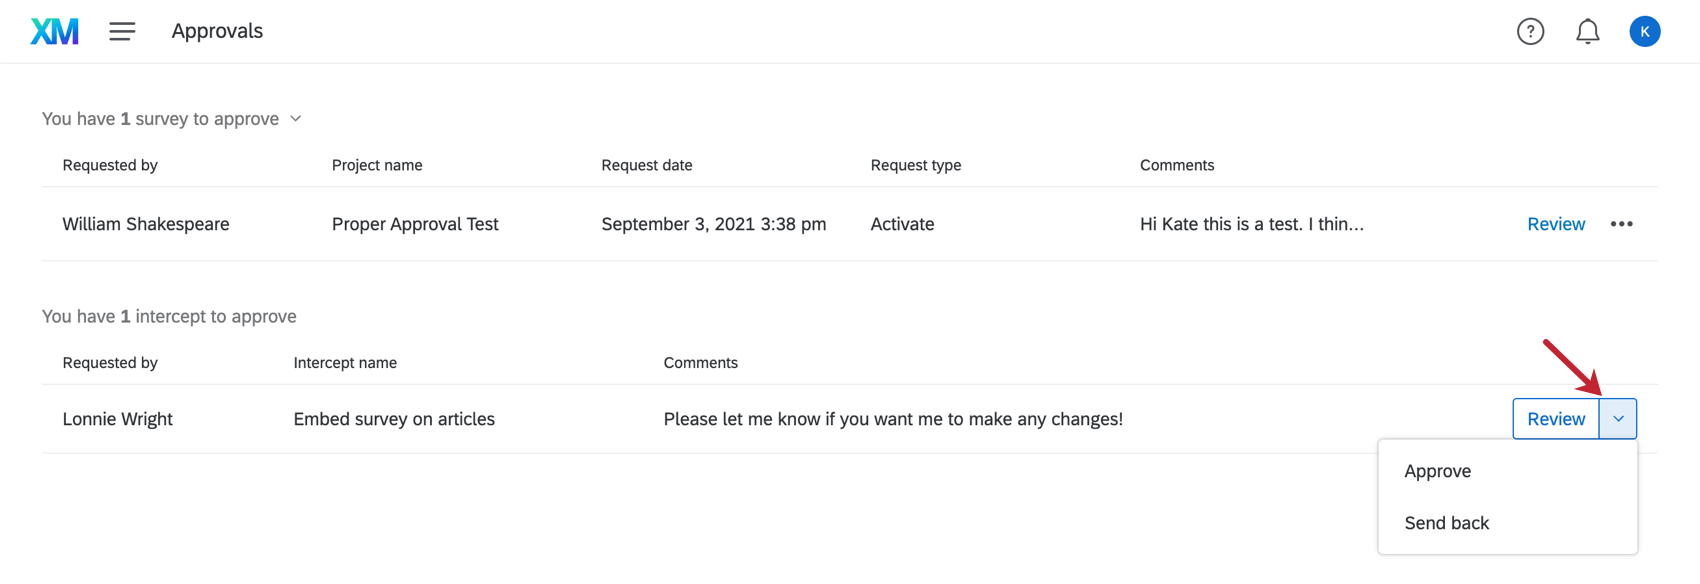Select Approve from the open dropdown
1700x584 pixels.
(1437, 470)
